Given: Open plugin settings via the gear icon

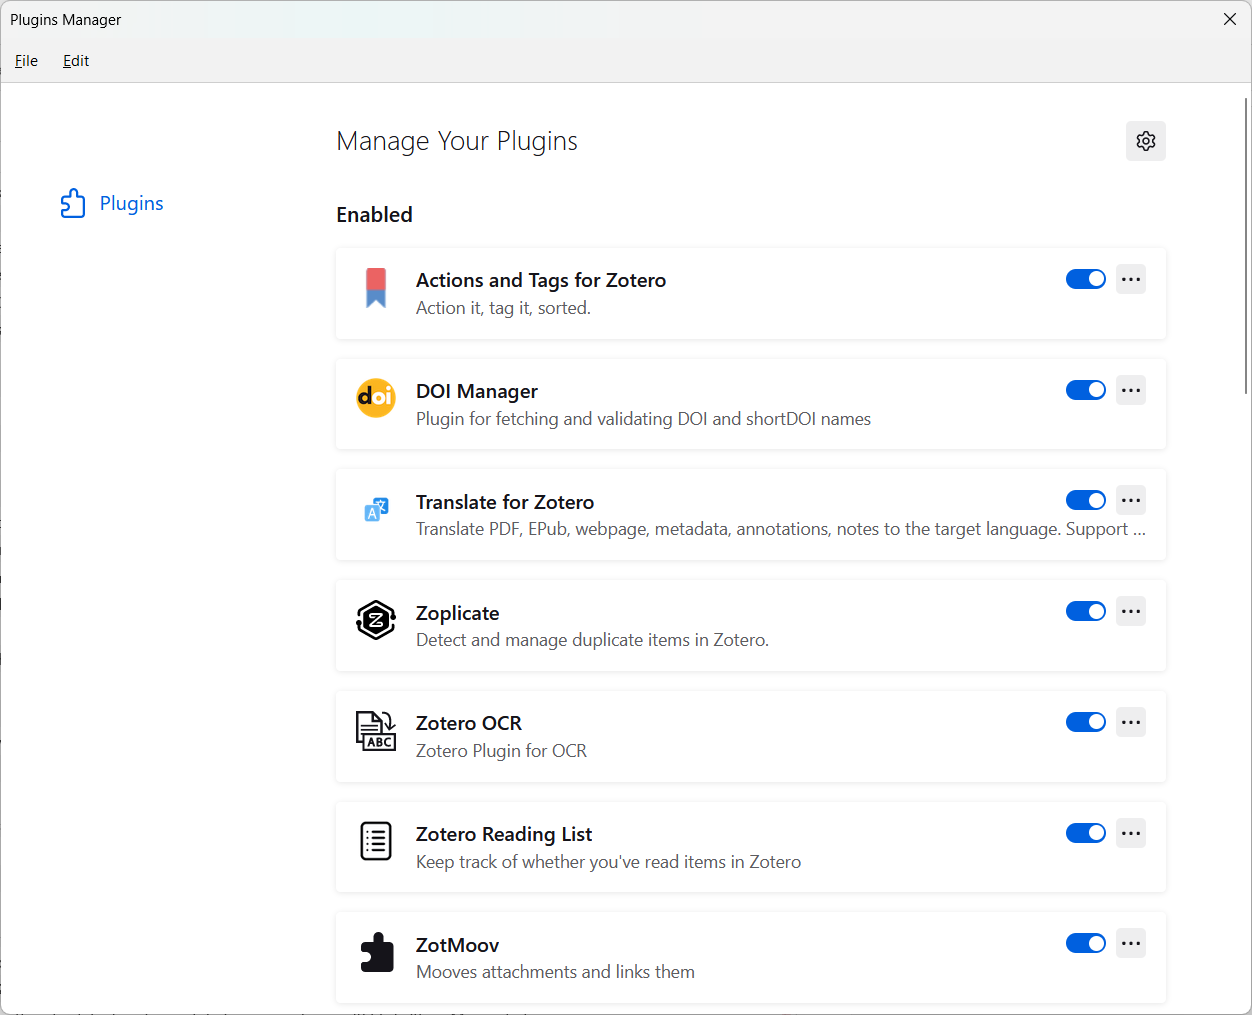Looking at the screenshot, I should [1145, 141].
